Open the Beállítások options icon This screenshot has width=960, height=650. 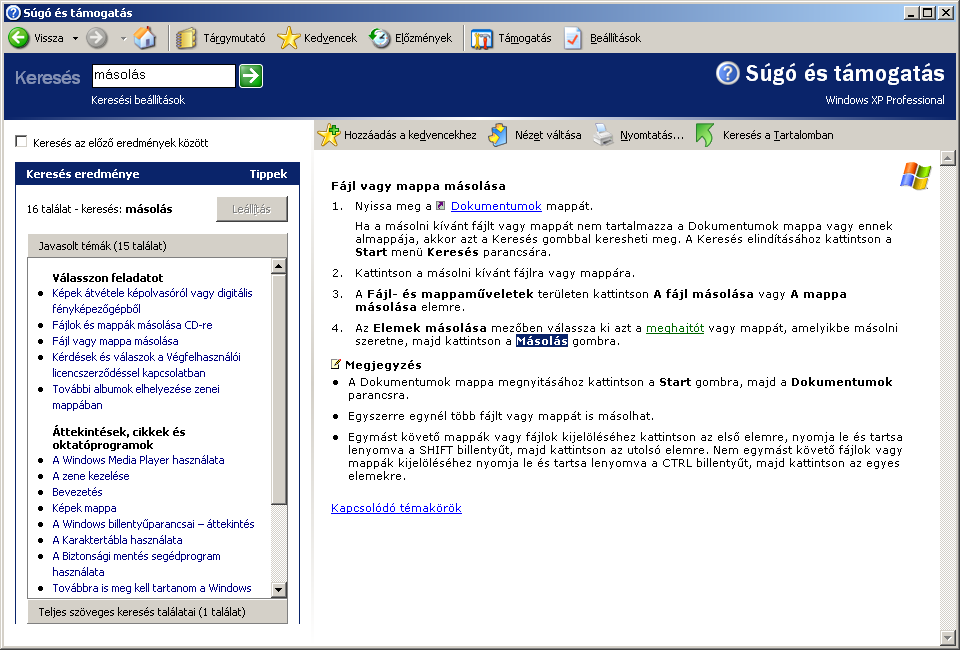click(x=573, y=38)
